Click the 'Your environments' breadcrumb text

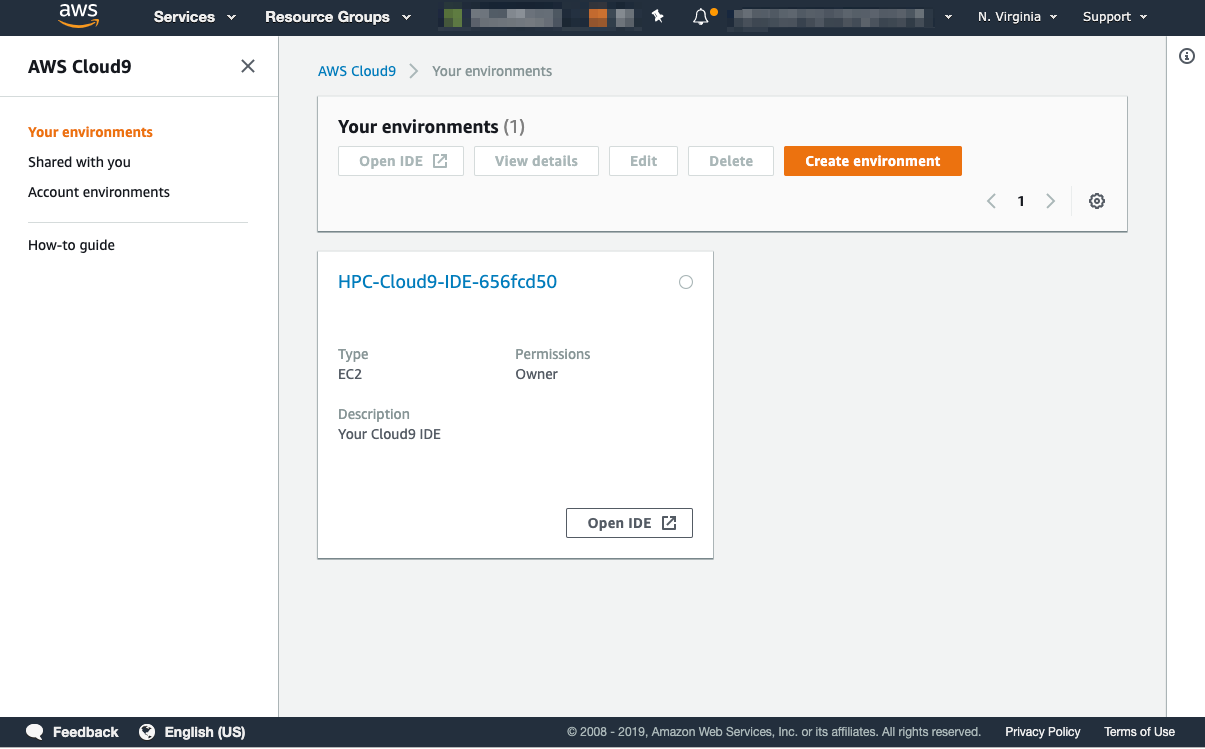492,71
